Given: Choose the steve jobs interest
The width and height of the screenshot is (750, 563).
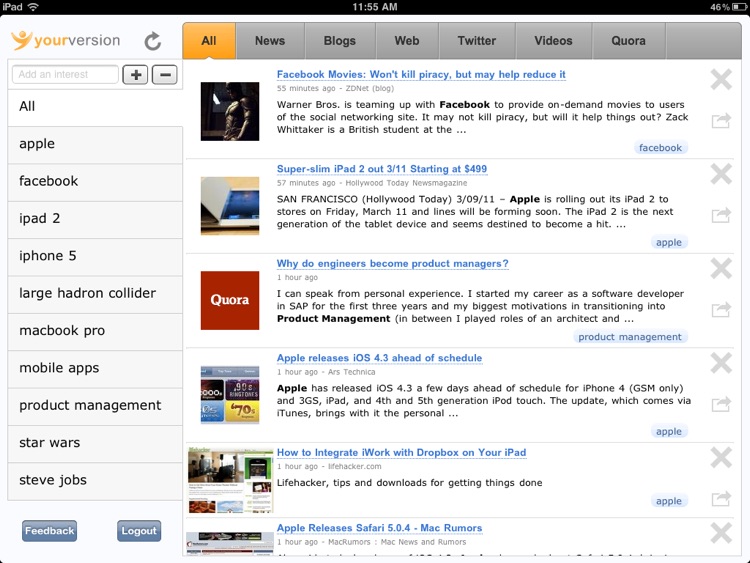Looking at the screenshot, I should tap(95, 480).
